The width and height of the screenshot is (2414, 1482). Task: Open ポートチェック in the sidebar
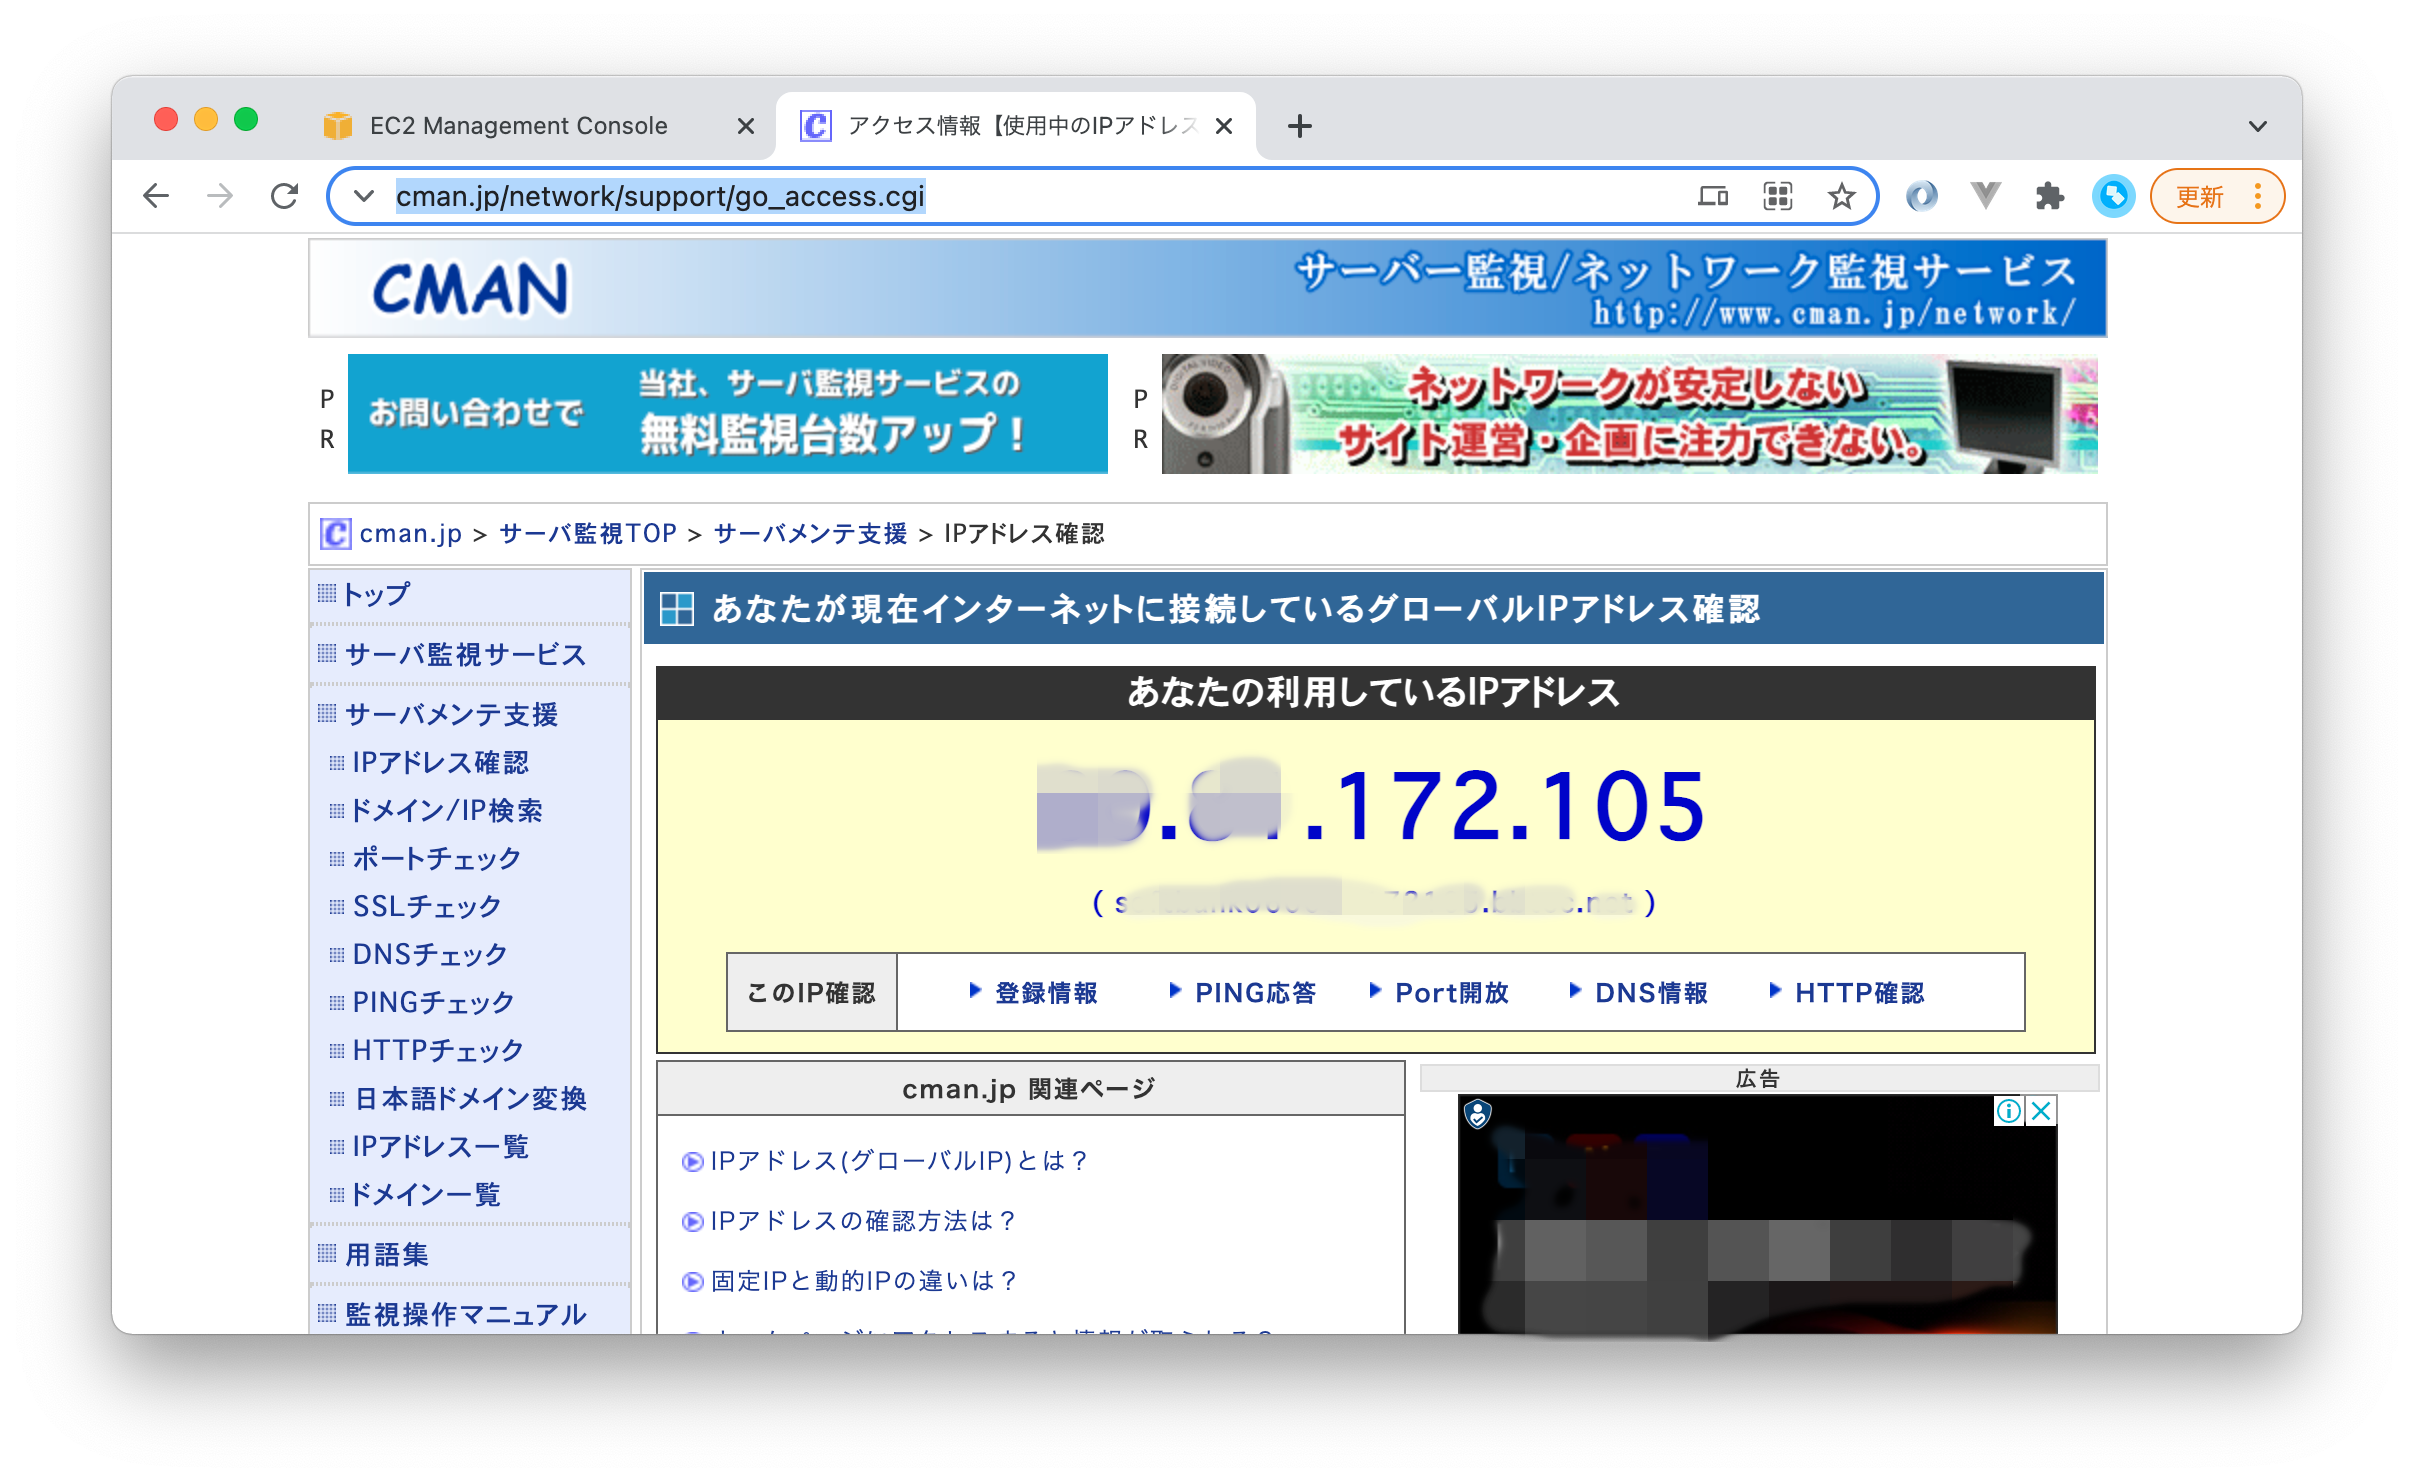pyautogui.click(x=436, y=858)
